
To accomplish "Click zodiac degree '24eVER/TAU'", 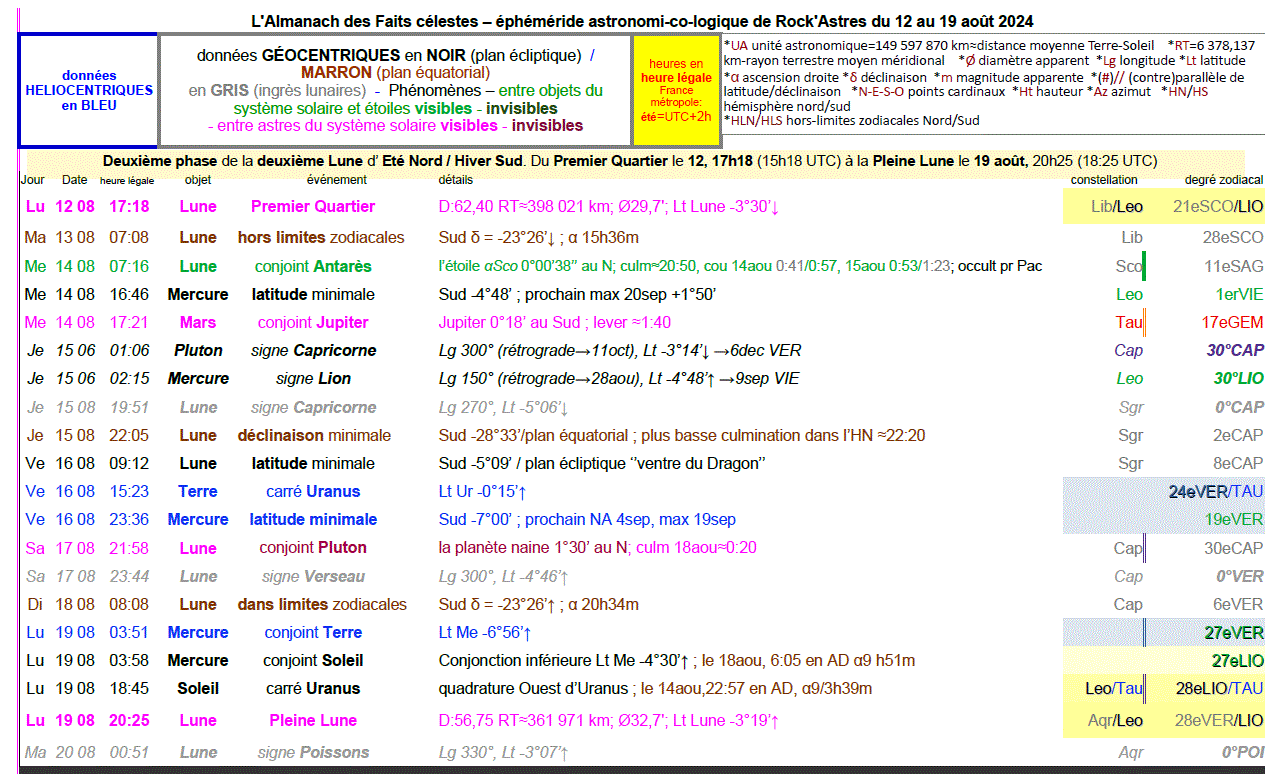I will point(1216,491).
